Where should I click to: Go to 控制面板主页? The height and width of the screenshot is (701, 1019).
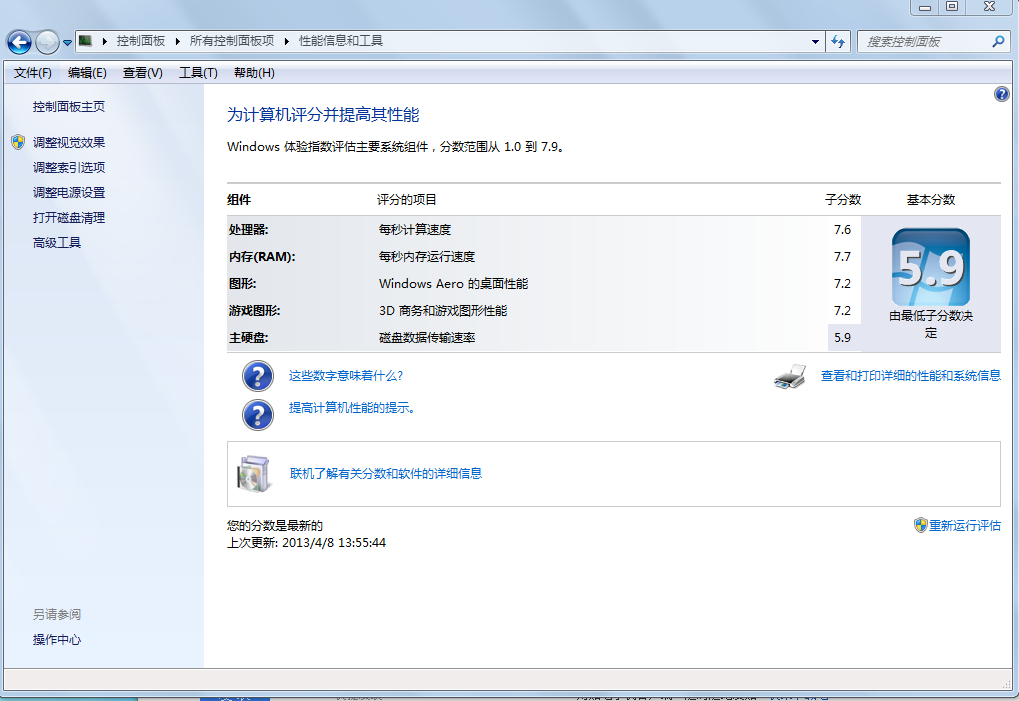point(69,107)
